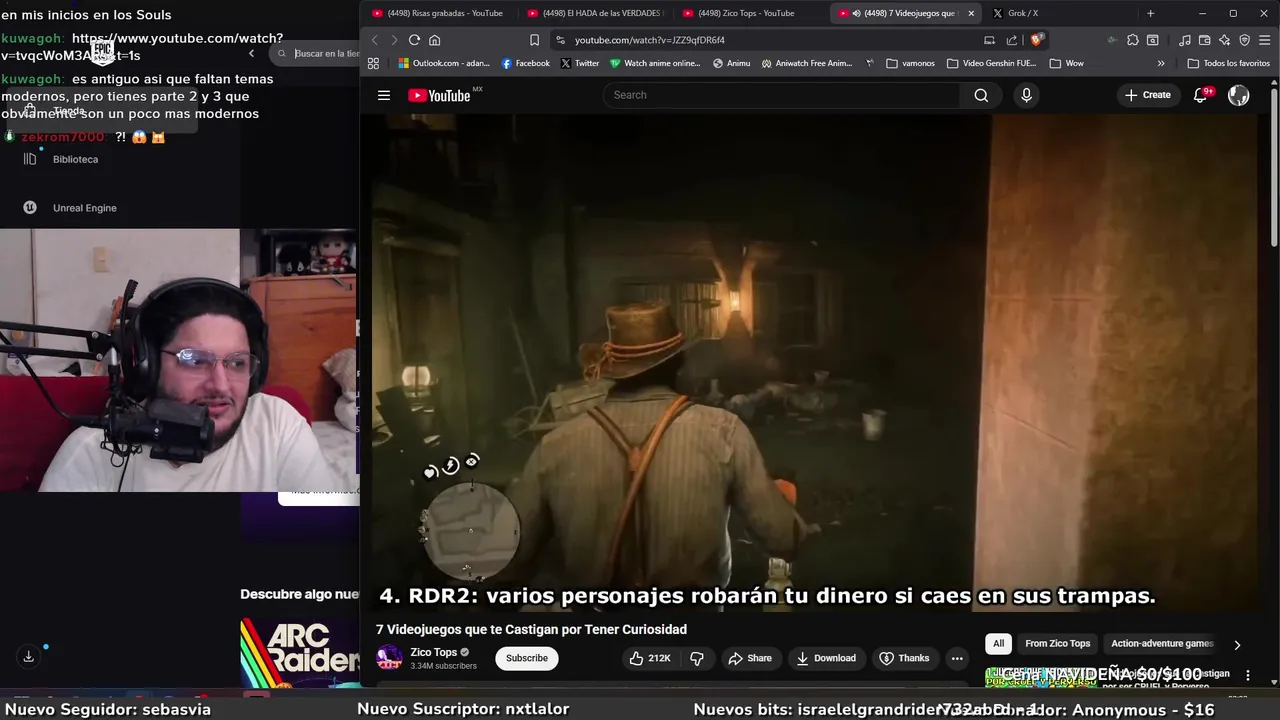Click the browser address bar URL

pyautogui.click(x=649, y=40)
